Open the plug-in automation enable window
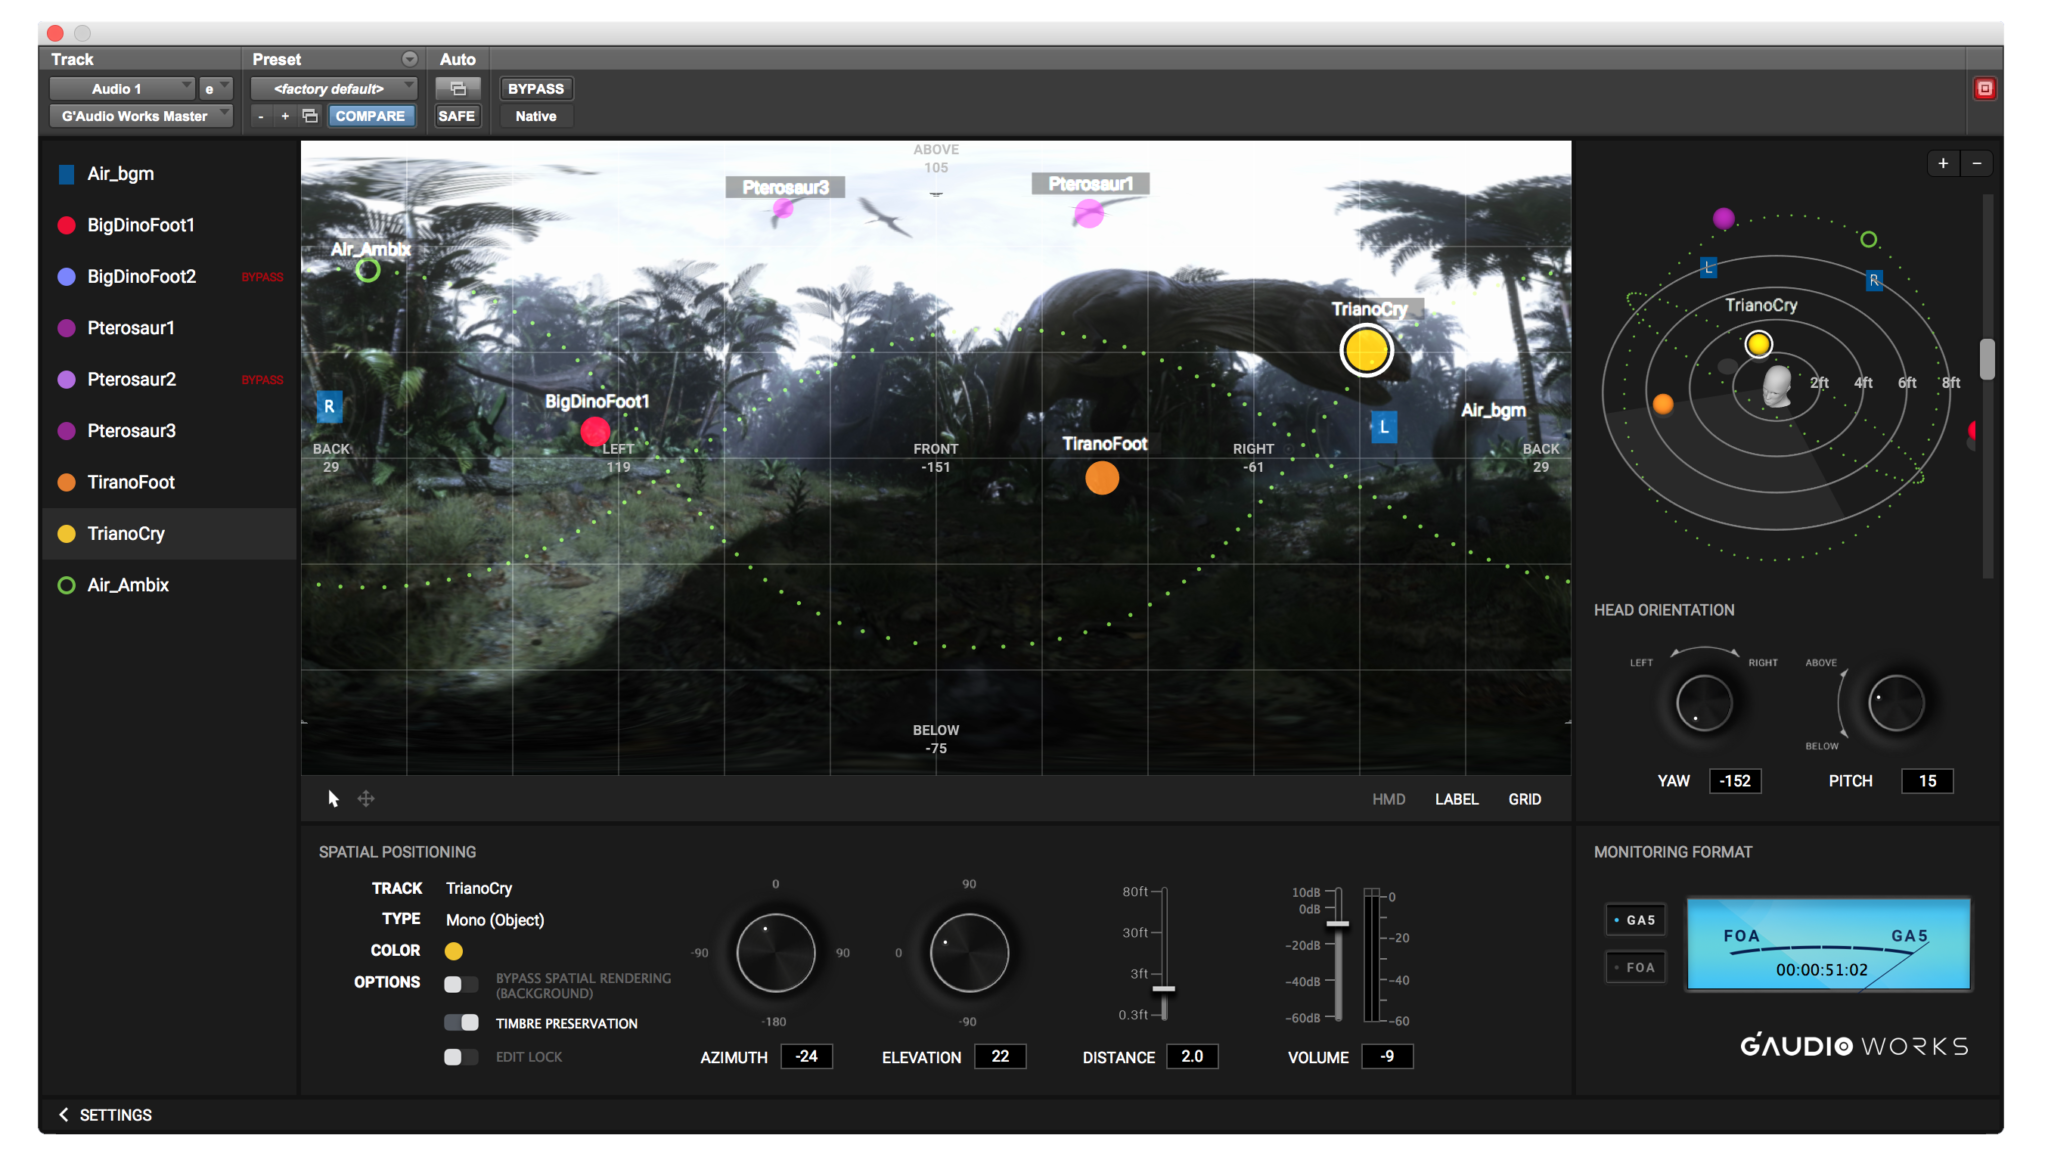Image resolution: width=2048 pixels, height=1160 pixels. pos(458,89)
